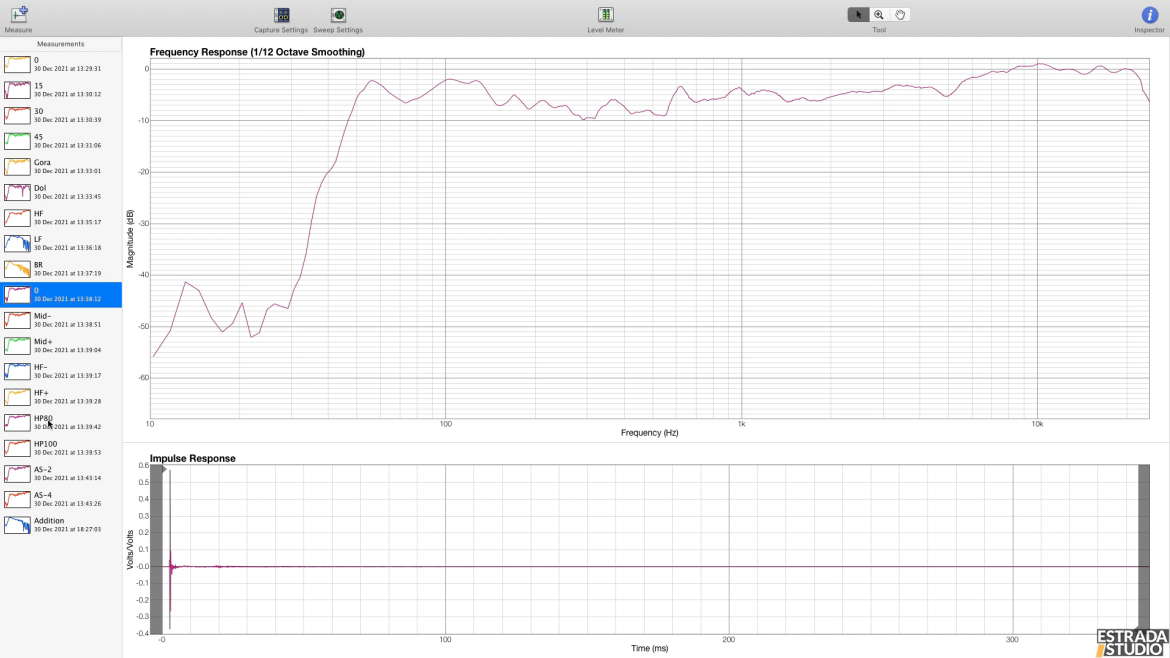Screen dimensions: 1170x658
Task: Select the magnifier zoom tool
Action: [879, 14]
